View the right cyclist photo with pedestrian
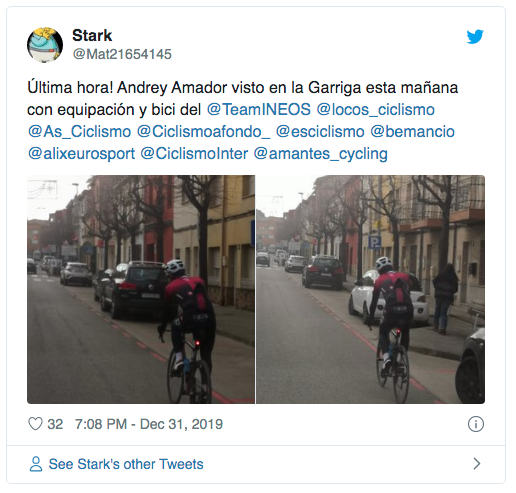This screenshot has width=516, height=493. (x=371, y=289)
